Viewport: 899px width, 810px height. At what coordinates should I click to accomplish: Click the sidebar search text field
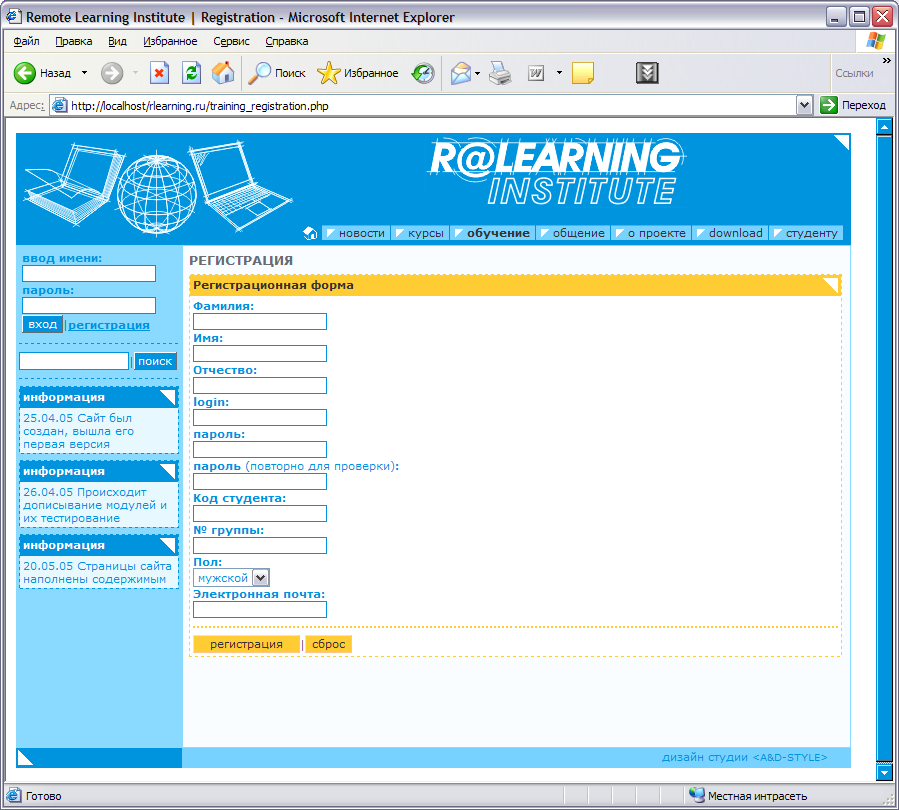[74, 361]
